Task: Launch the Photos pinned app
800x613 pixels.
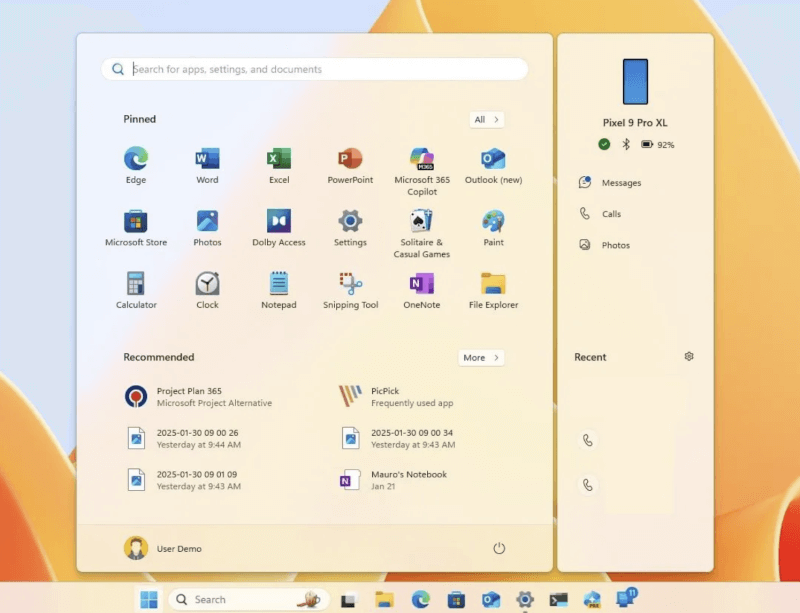Action: click(x=207, y=228)
